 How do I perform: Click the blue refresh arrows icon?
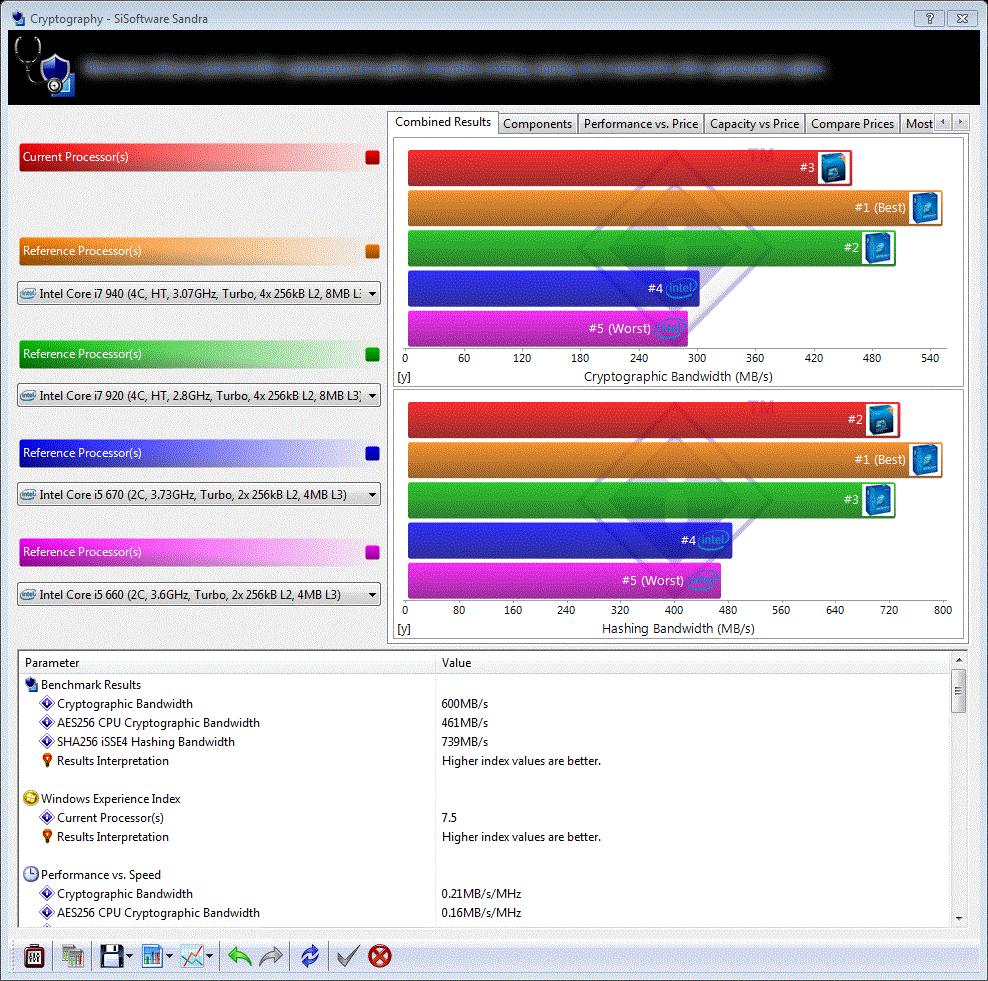[309, 956]
